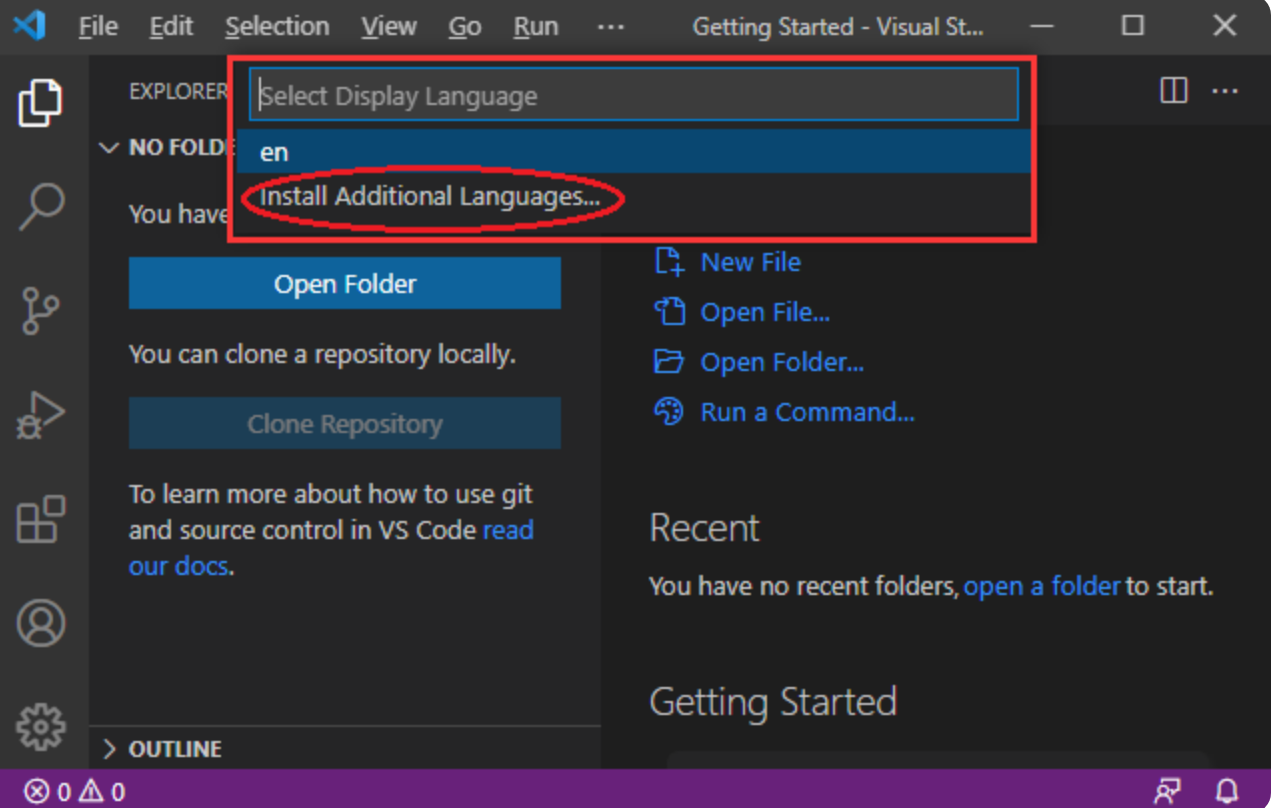Select the 'en' display language
This screenshot has width=1275, height=808.
tap(634, 152)
